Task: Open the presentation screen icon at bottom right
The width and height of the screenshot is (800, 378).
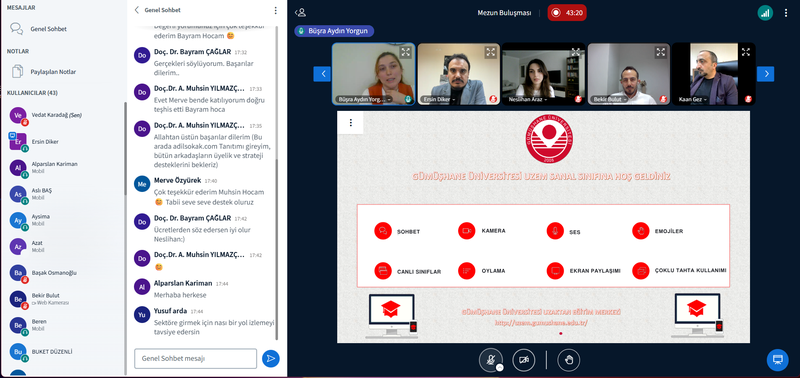Action: point(777,360)
